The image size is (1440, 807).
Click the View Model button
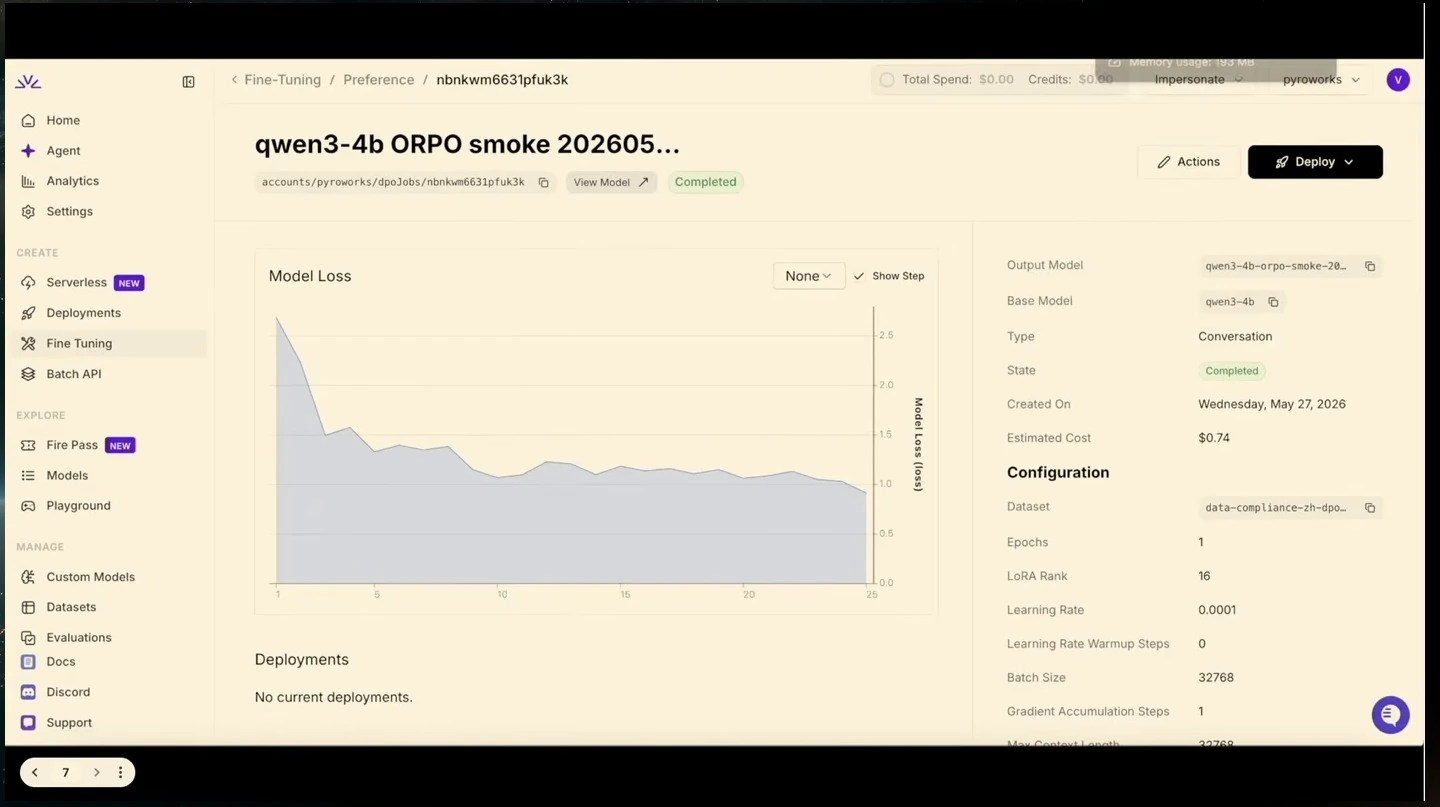point(611,182)
